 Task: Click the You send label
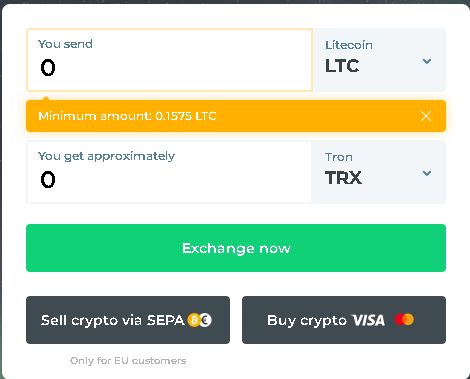point(65,44)
